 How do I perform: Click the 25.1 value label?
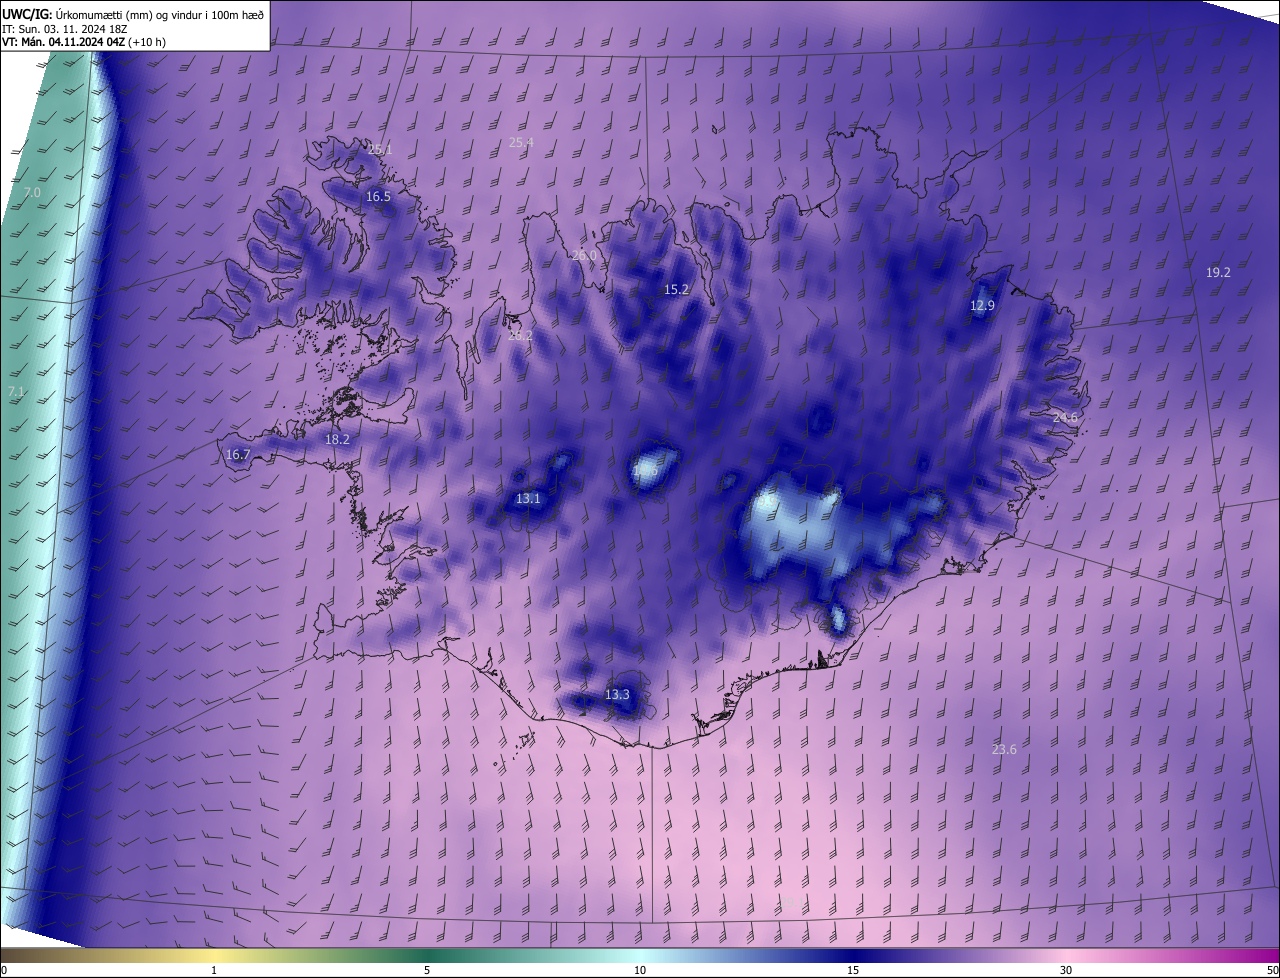[x=380, y=150]
